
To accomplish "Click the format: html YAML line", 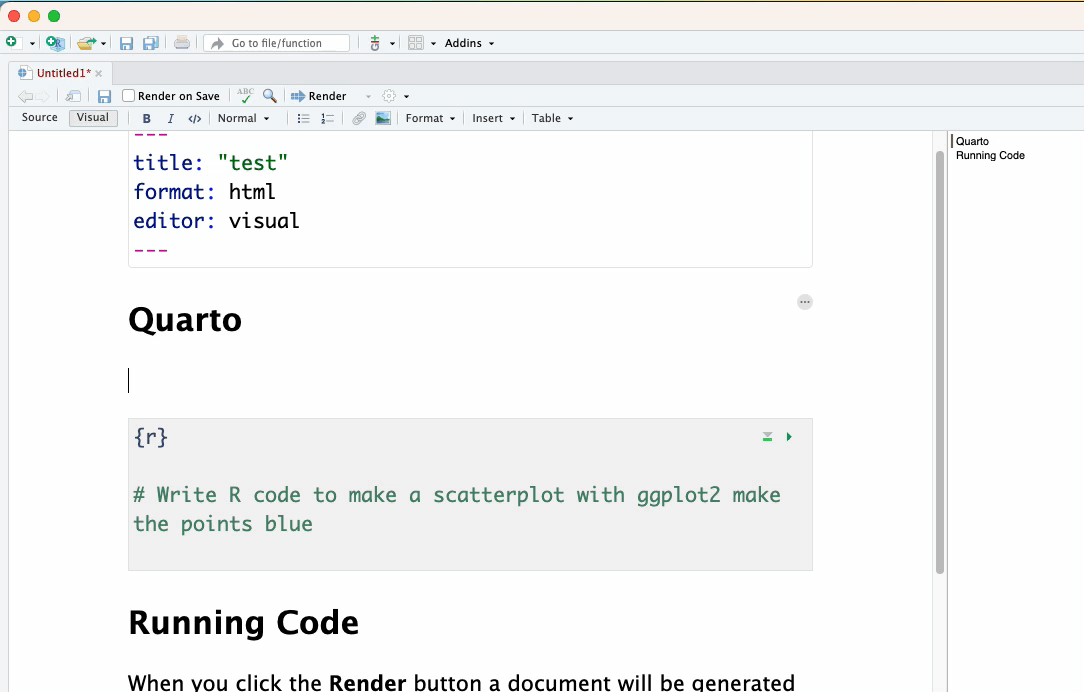I will click(204, 191).
